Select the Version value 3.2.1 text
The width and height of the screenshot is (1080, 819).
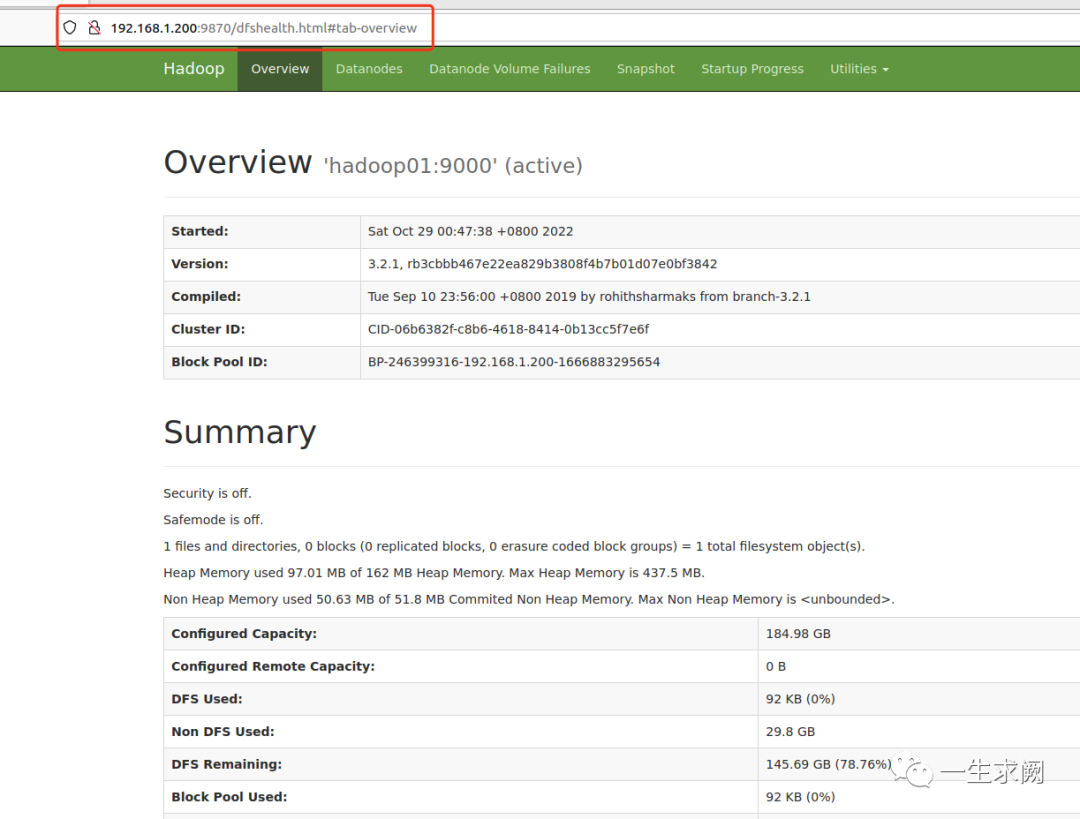click(x=543, y=264)
